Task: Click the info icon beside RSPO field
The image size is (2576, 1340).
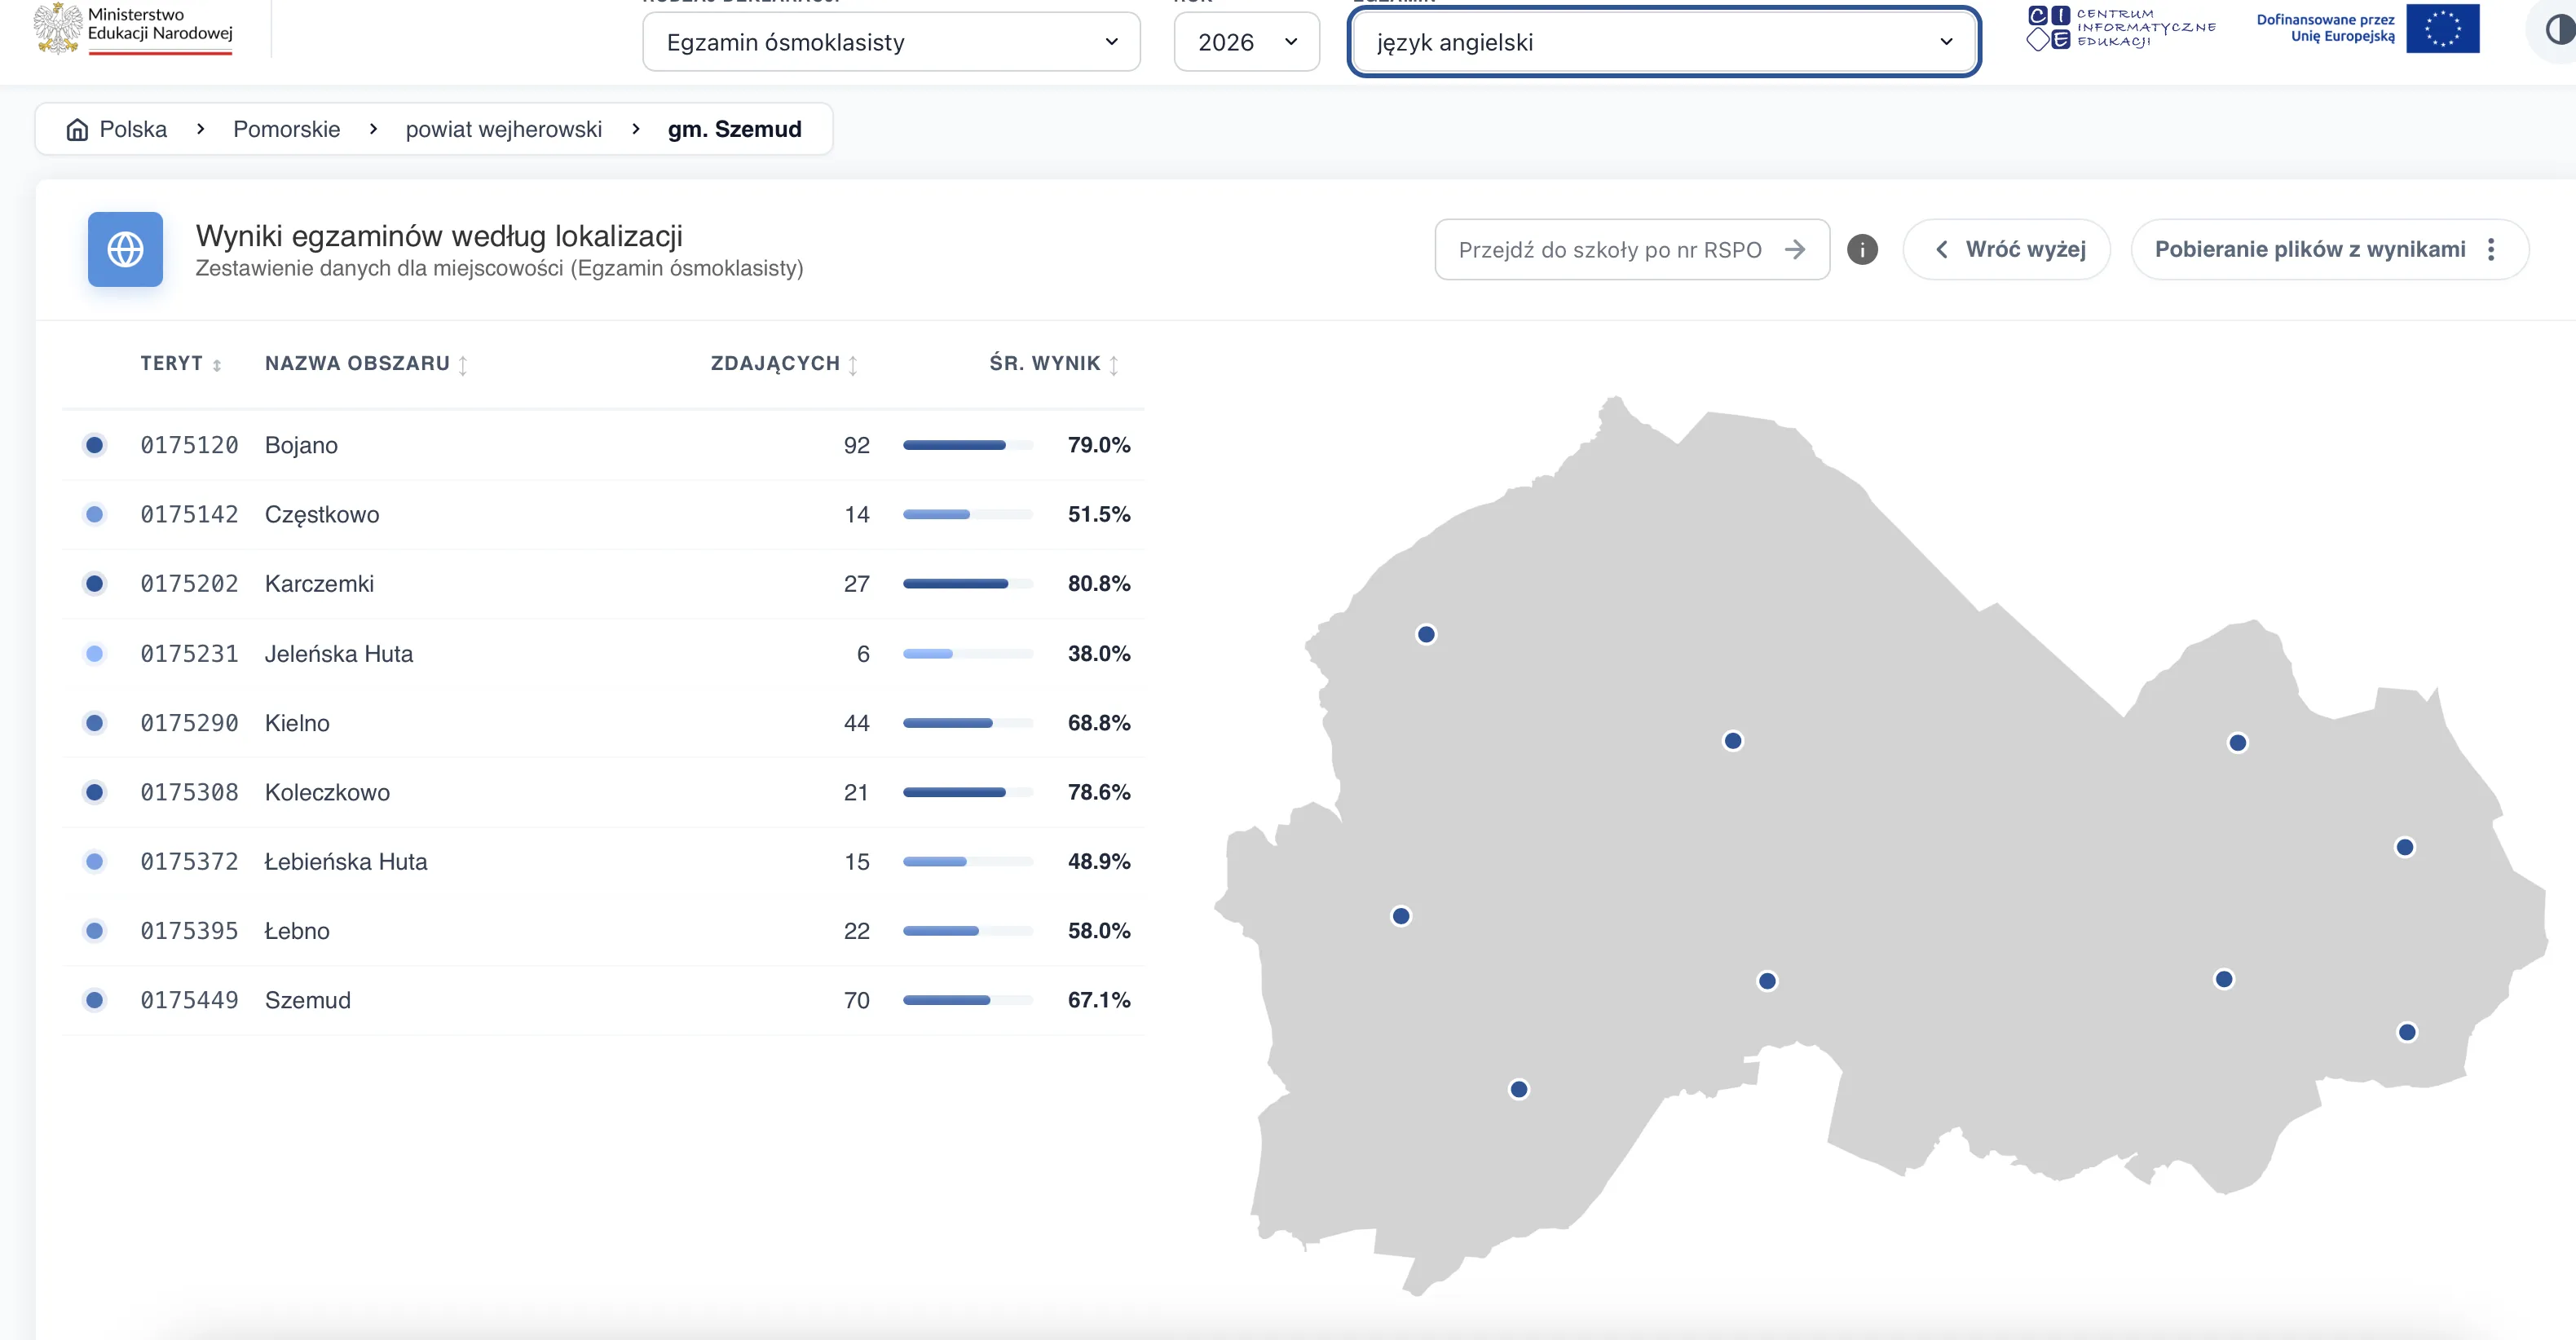Action: tap(1862, 249)
